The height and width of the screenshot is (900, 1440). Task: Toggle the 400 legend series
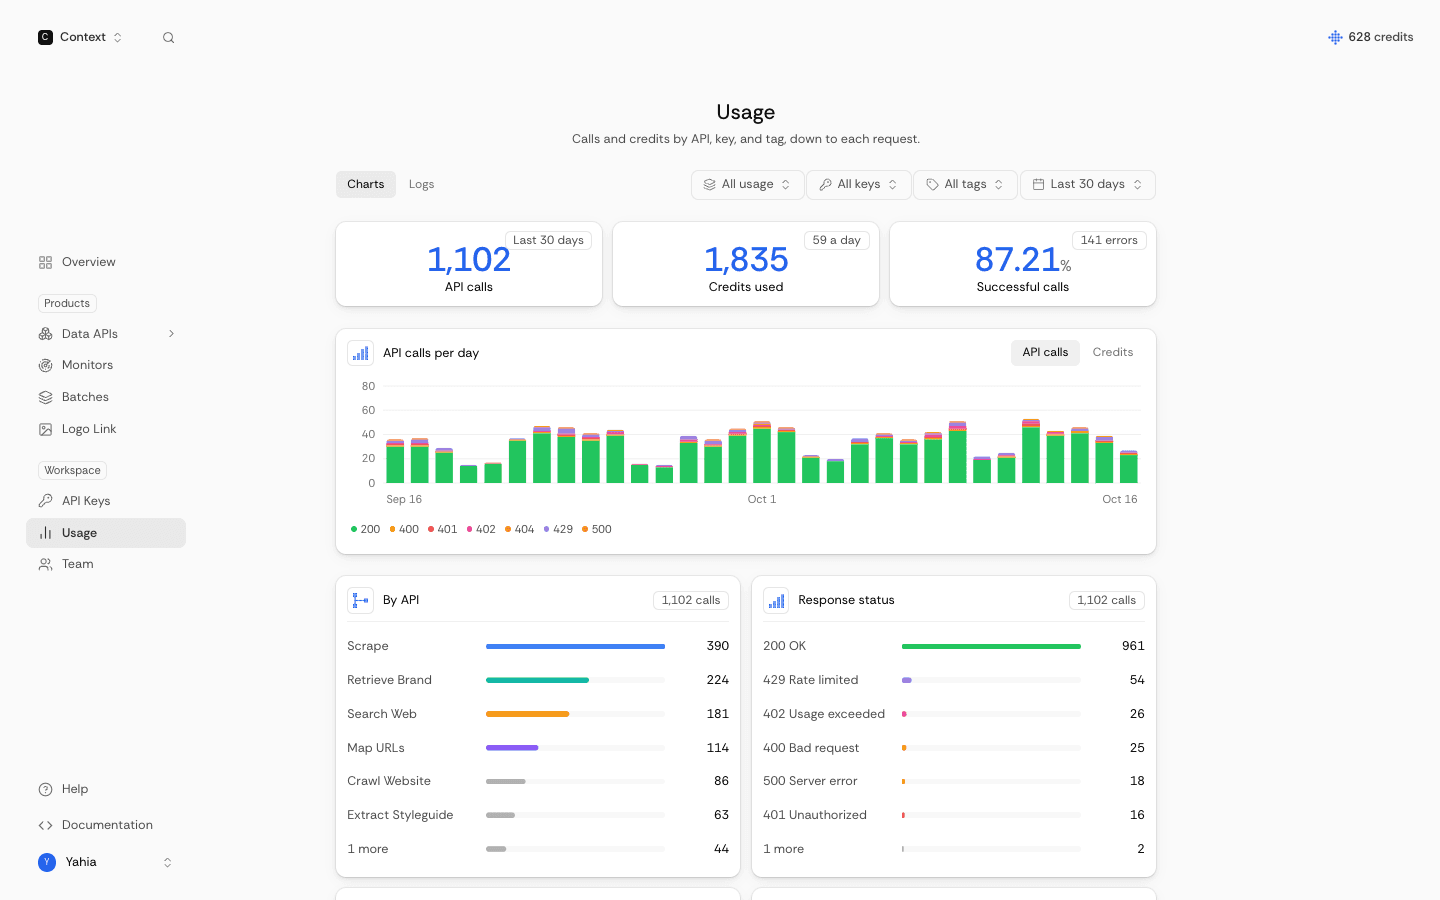coord(404,529)
